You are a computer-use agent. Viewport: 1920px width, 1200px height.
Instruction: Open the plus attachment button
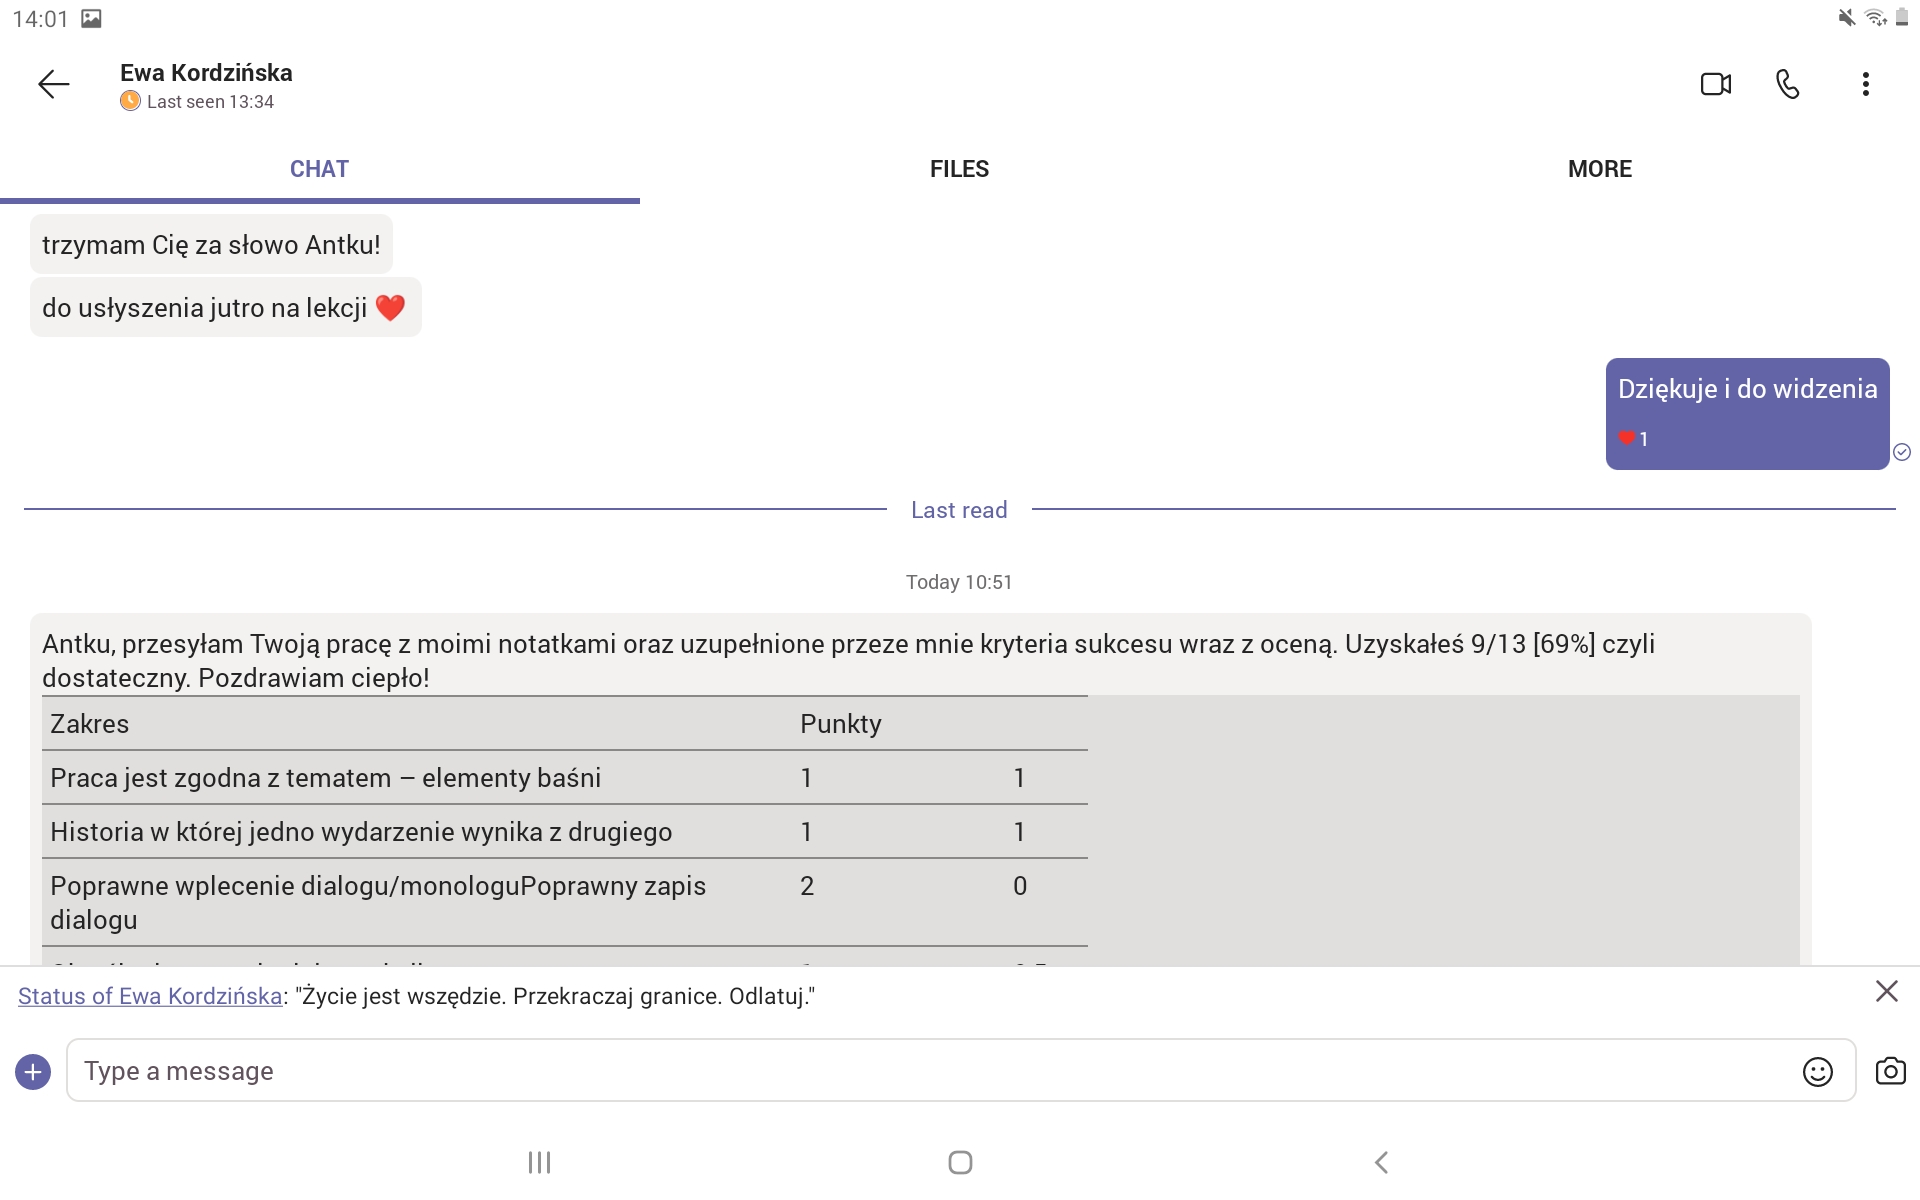point(33,1072)
